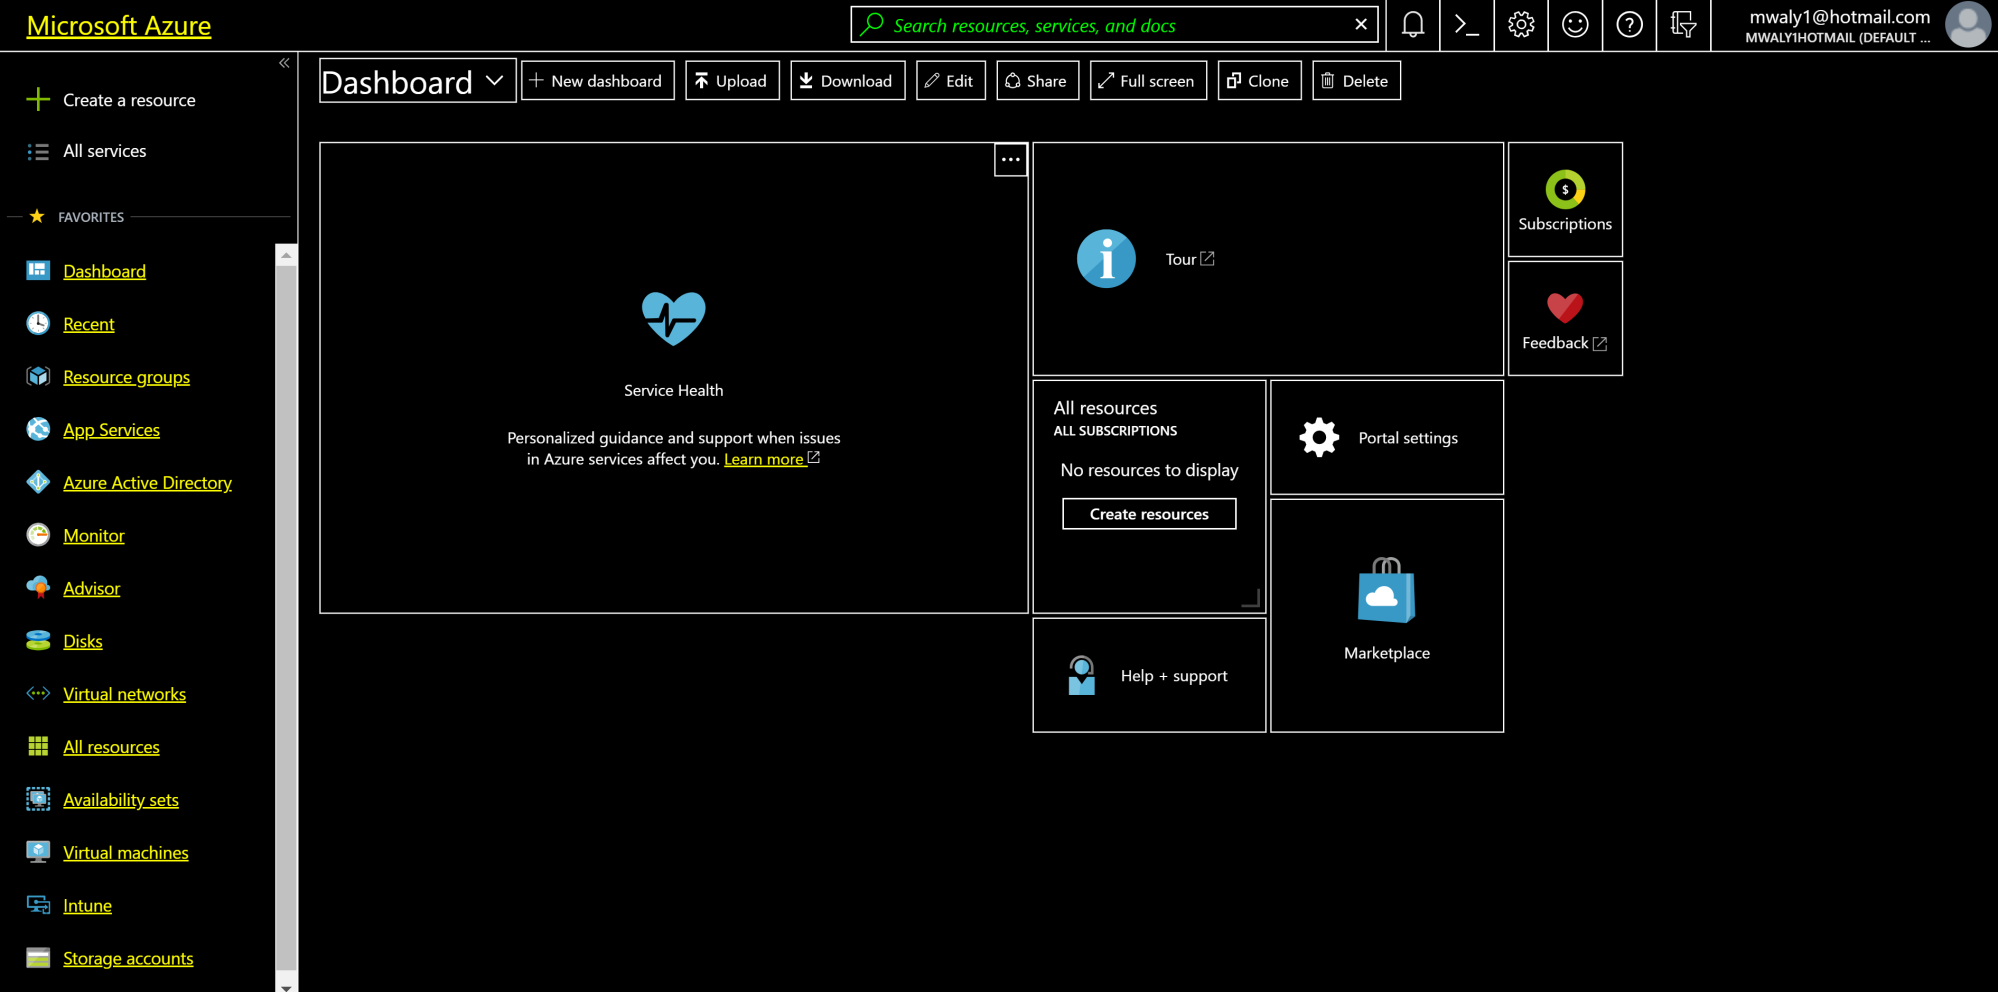Switch to Full screen view
The height and width of the screenshot is (992, 1998).
(x=1148, y=81)
